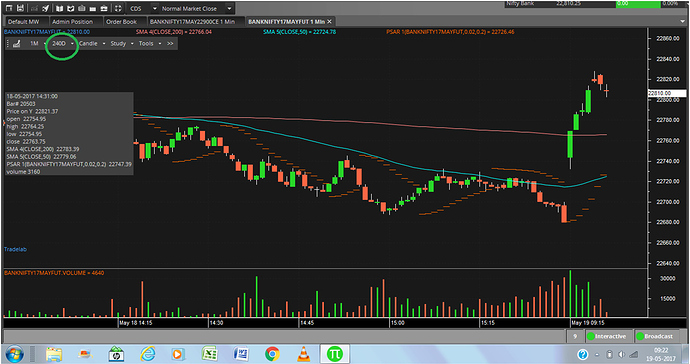Close the BANKNIFTY17MAYFUT 1 Min tab
The height and width of the screenshot is (364, 690).
[x=329, y=22]
